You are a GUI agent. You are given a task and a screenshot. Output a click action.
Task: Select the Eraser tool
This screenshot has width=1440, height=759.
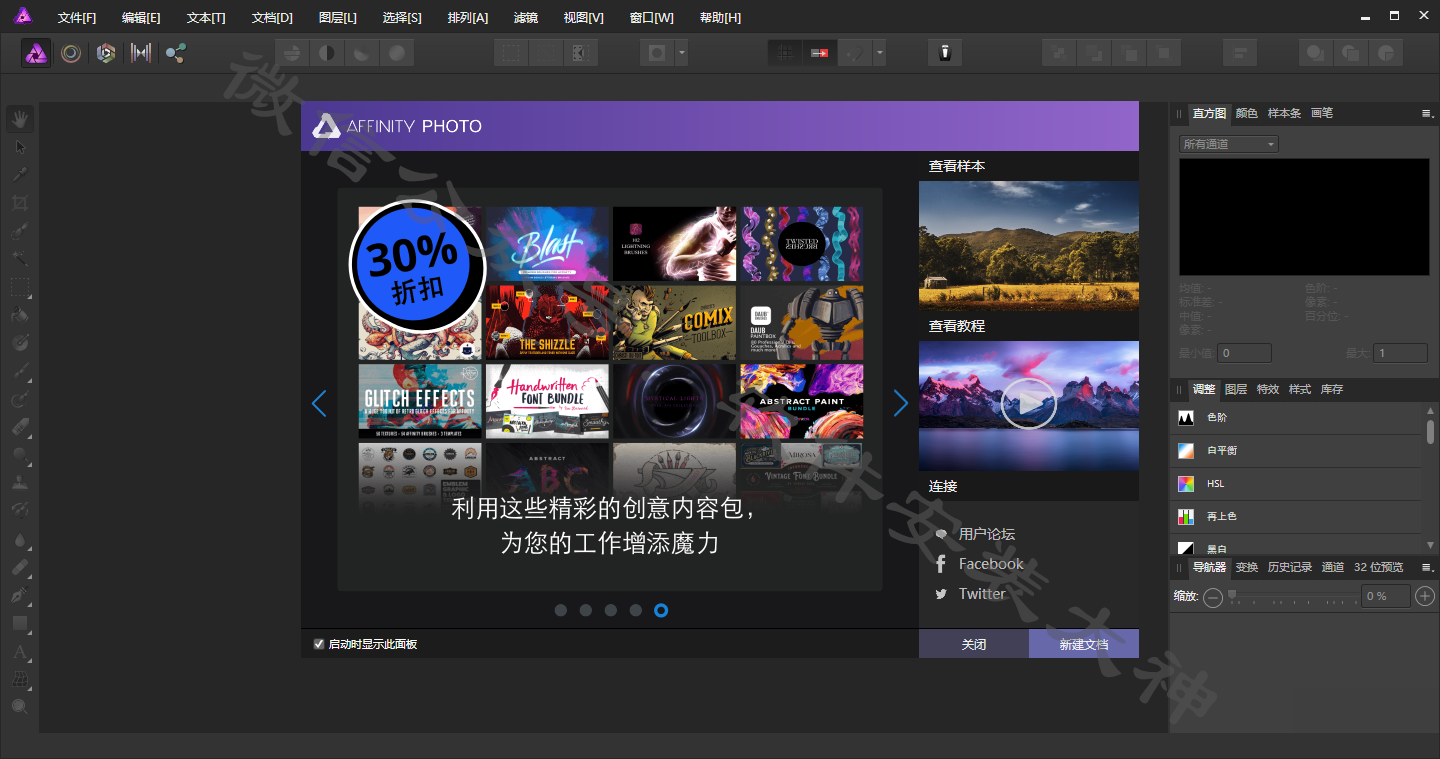pos(20,426)
